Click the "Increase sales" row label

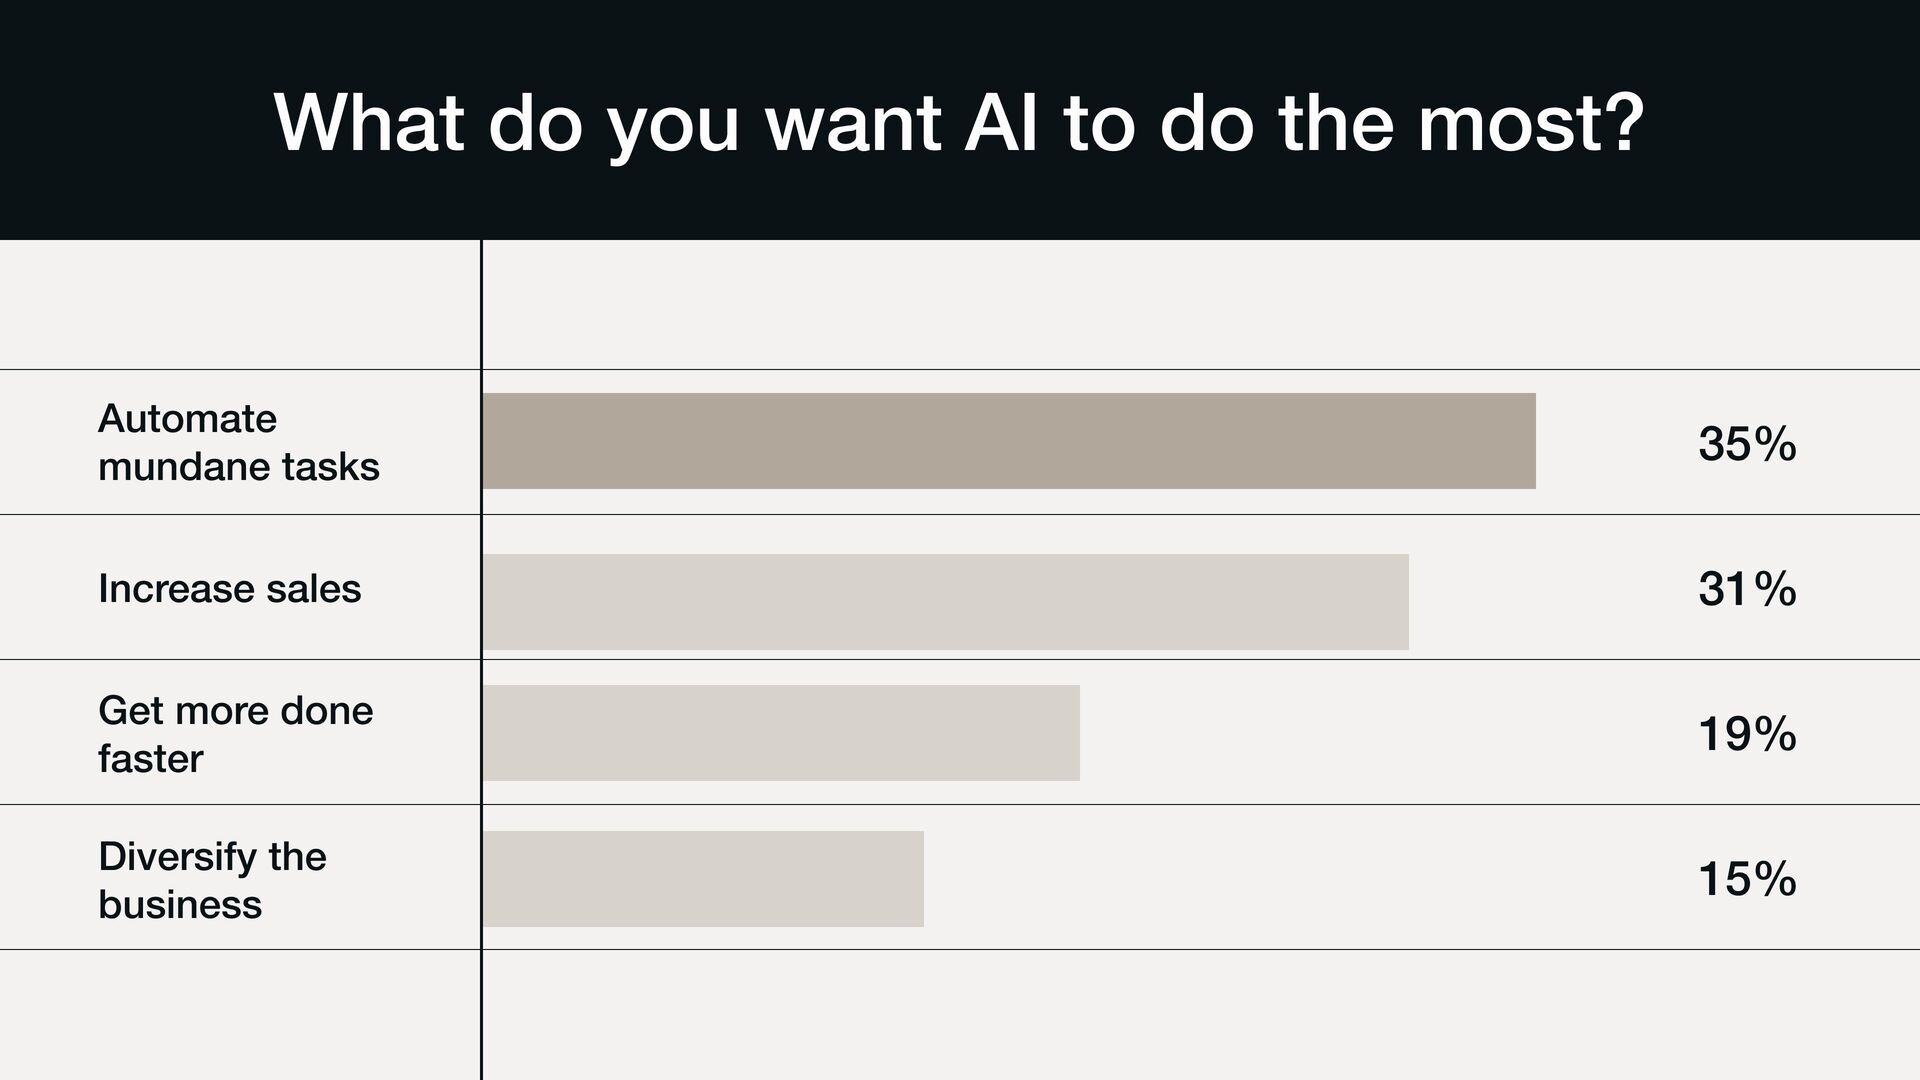coord(229,588)
